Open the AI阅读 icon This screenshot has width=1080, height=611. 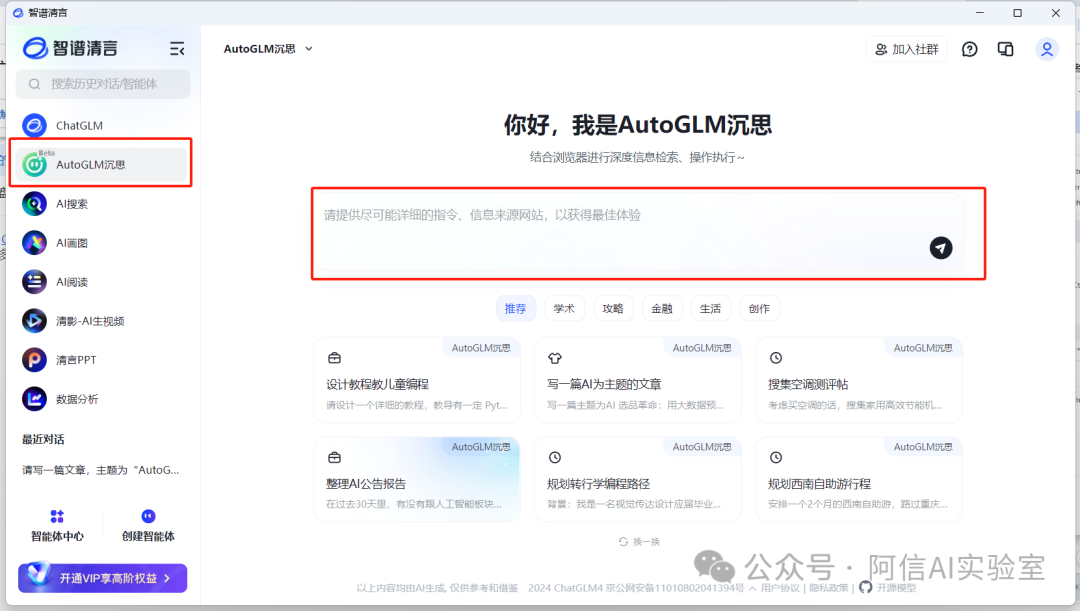coord(34,282)
